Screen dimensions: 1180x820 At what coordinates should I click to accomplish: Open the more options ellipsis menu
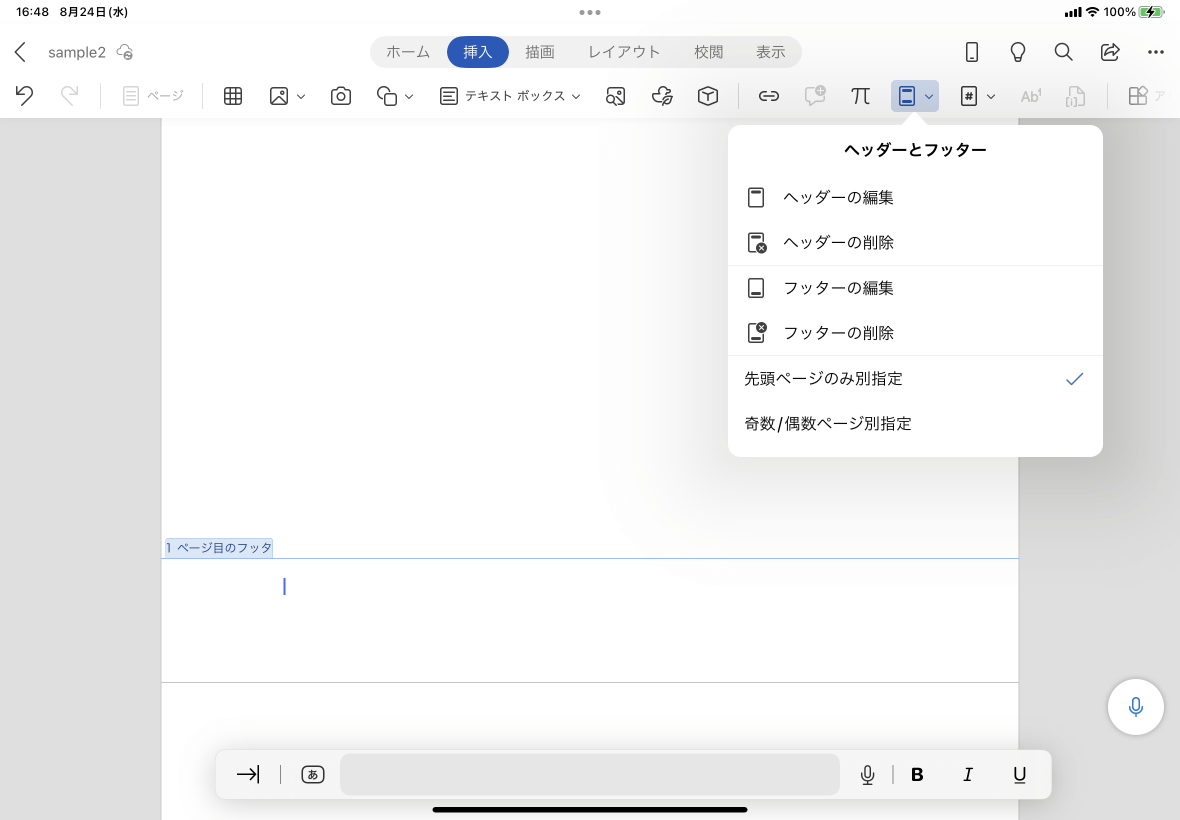click(x=1156, y=52)
